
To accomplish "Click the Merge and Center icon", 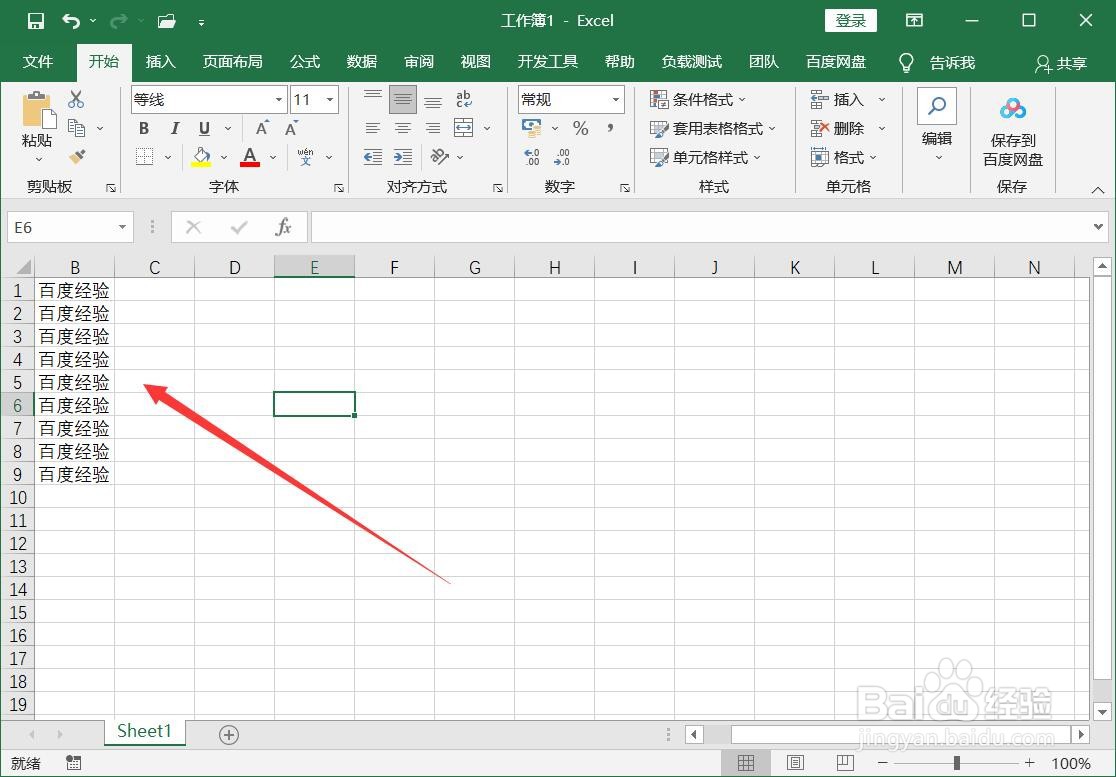I will pos(463,128).
